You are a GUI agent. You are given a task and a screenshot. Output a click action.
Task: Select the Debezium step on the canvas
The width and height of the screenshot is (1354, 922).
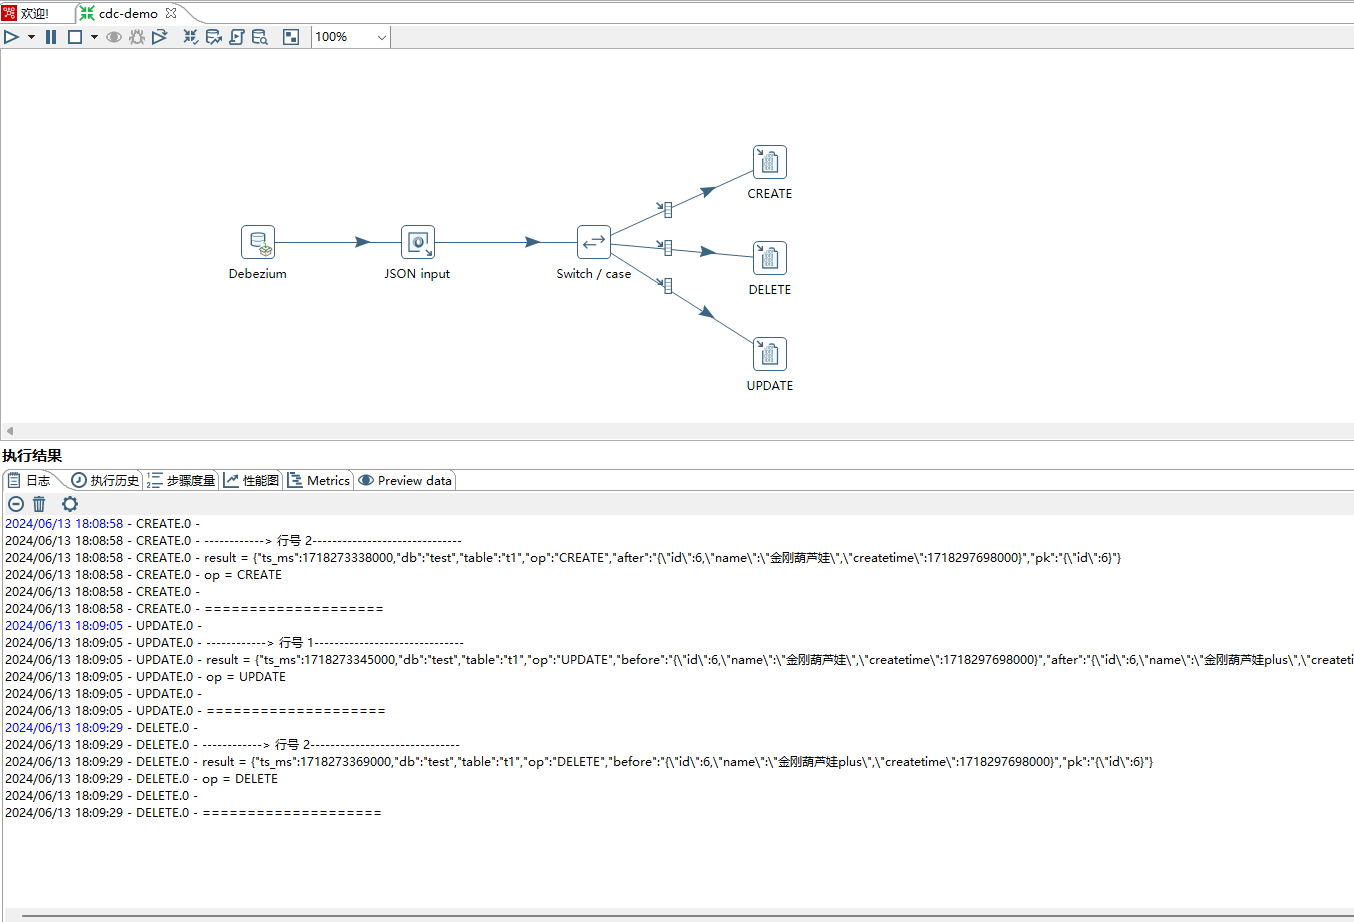(258, 243)
